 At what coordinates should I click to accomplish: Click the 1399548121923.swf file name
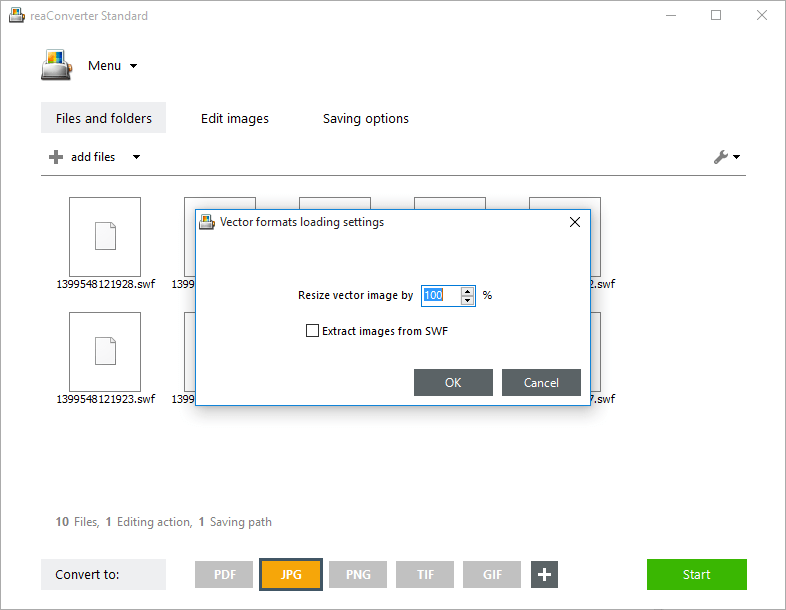click(x=106, y=399)
